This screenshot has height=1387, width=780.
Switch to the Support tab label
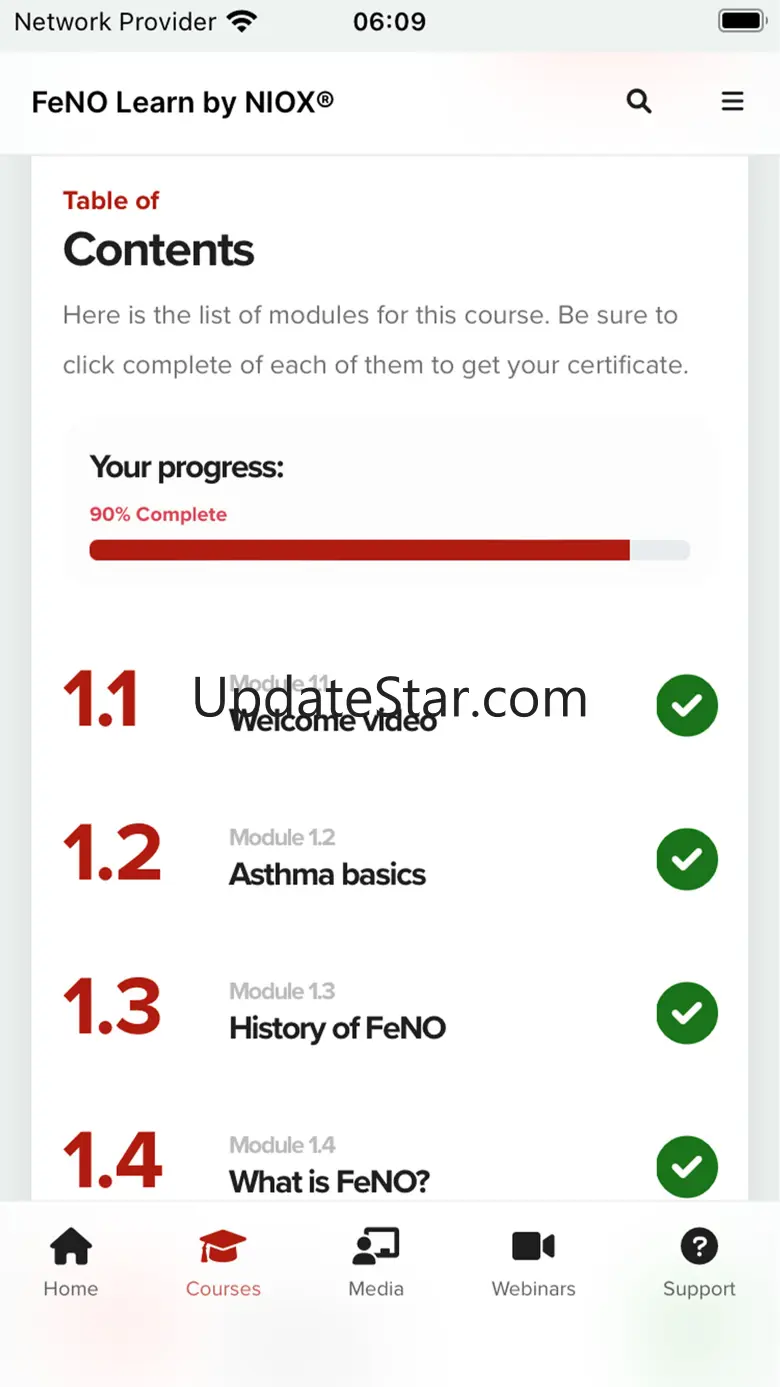click(x=699, y=1289)
